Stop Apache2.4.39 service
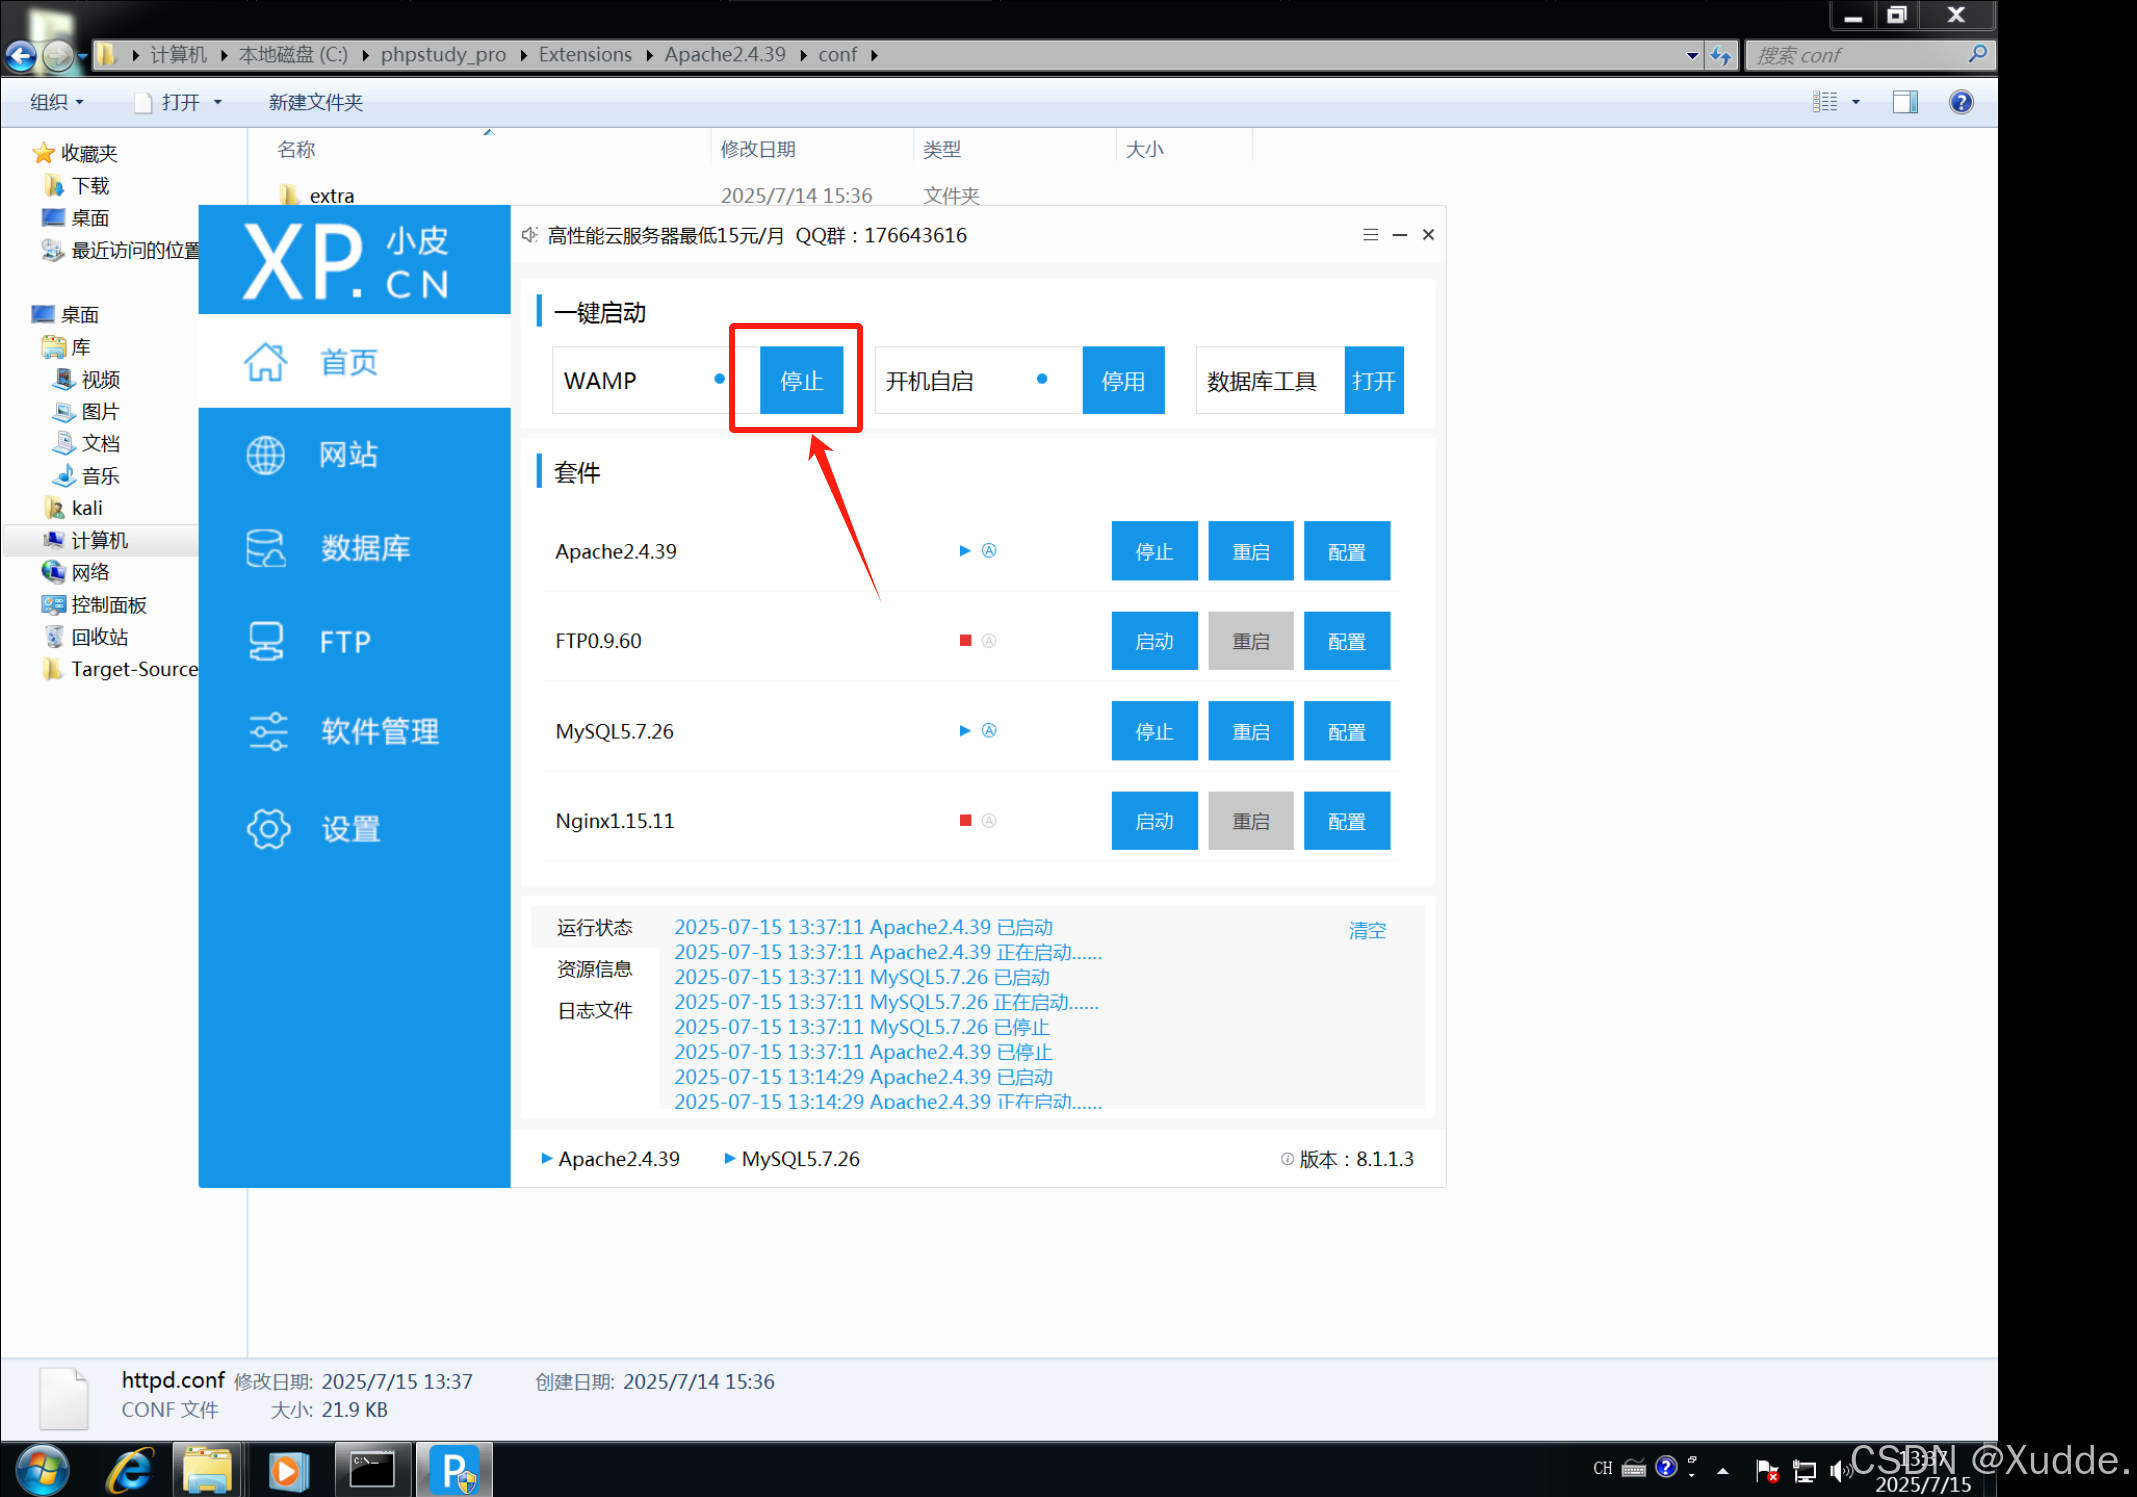This screenshot has height=1497, width=2137. (1154, 551)
